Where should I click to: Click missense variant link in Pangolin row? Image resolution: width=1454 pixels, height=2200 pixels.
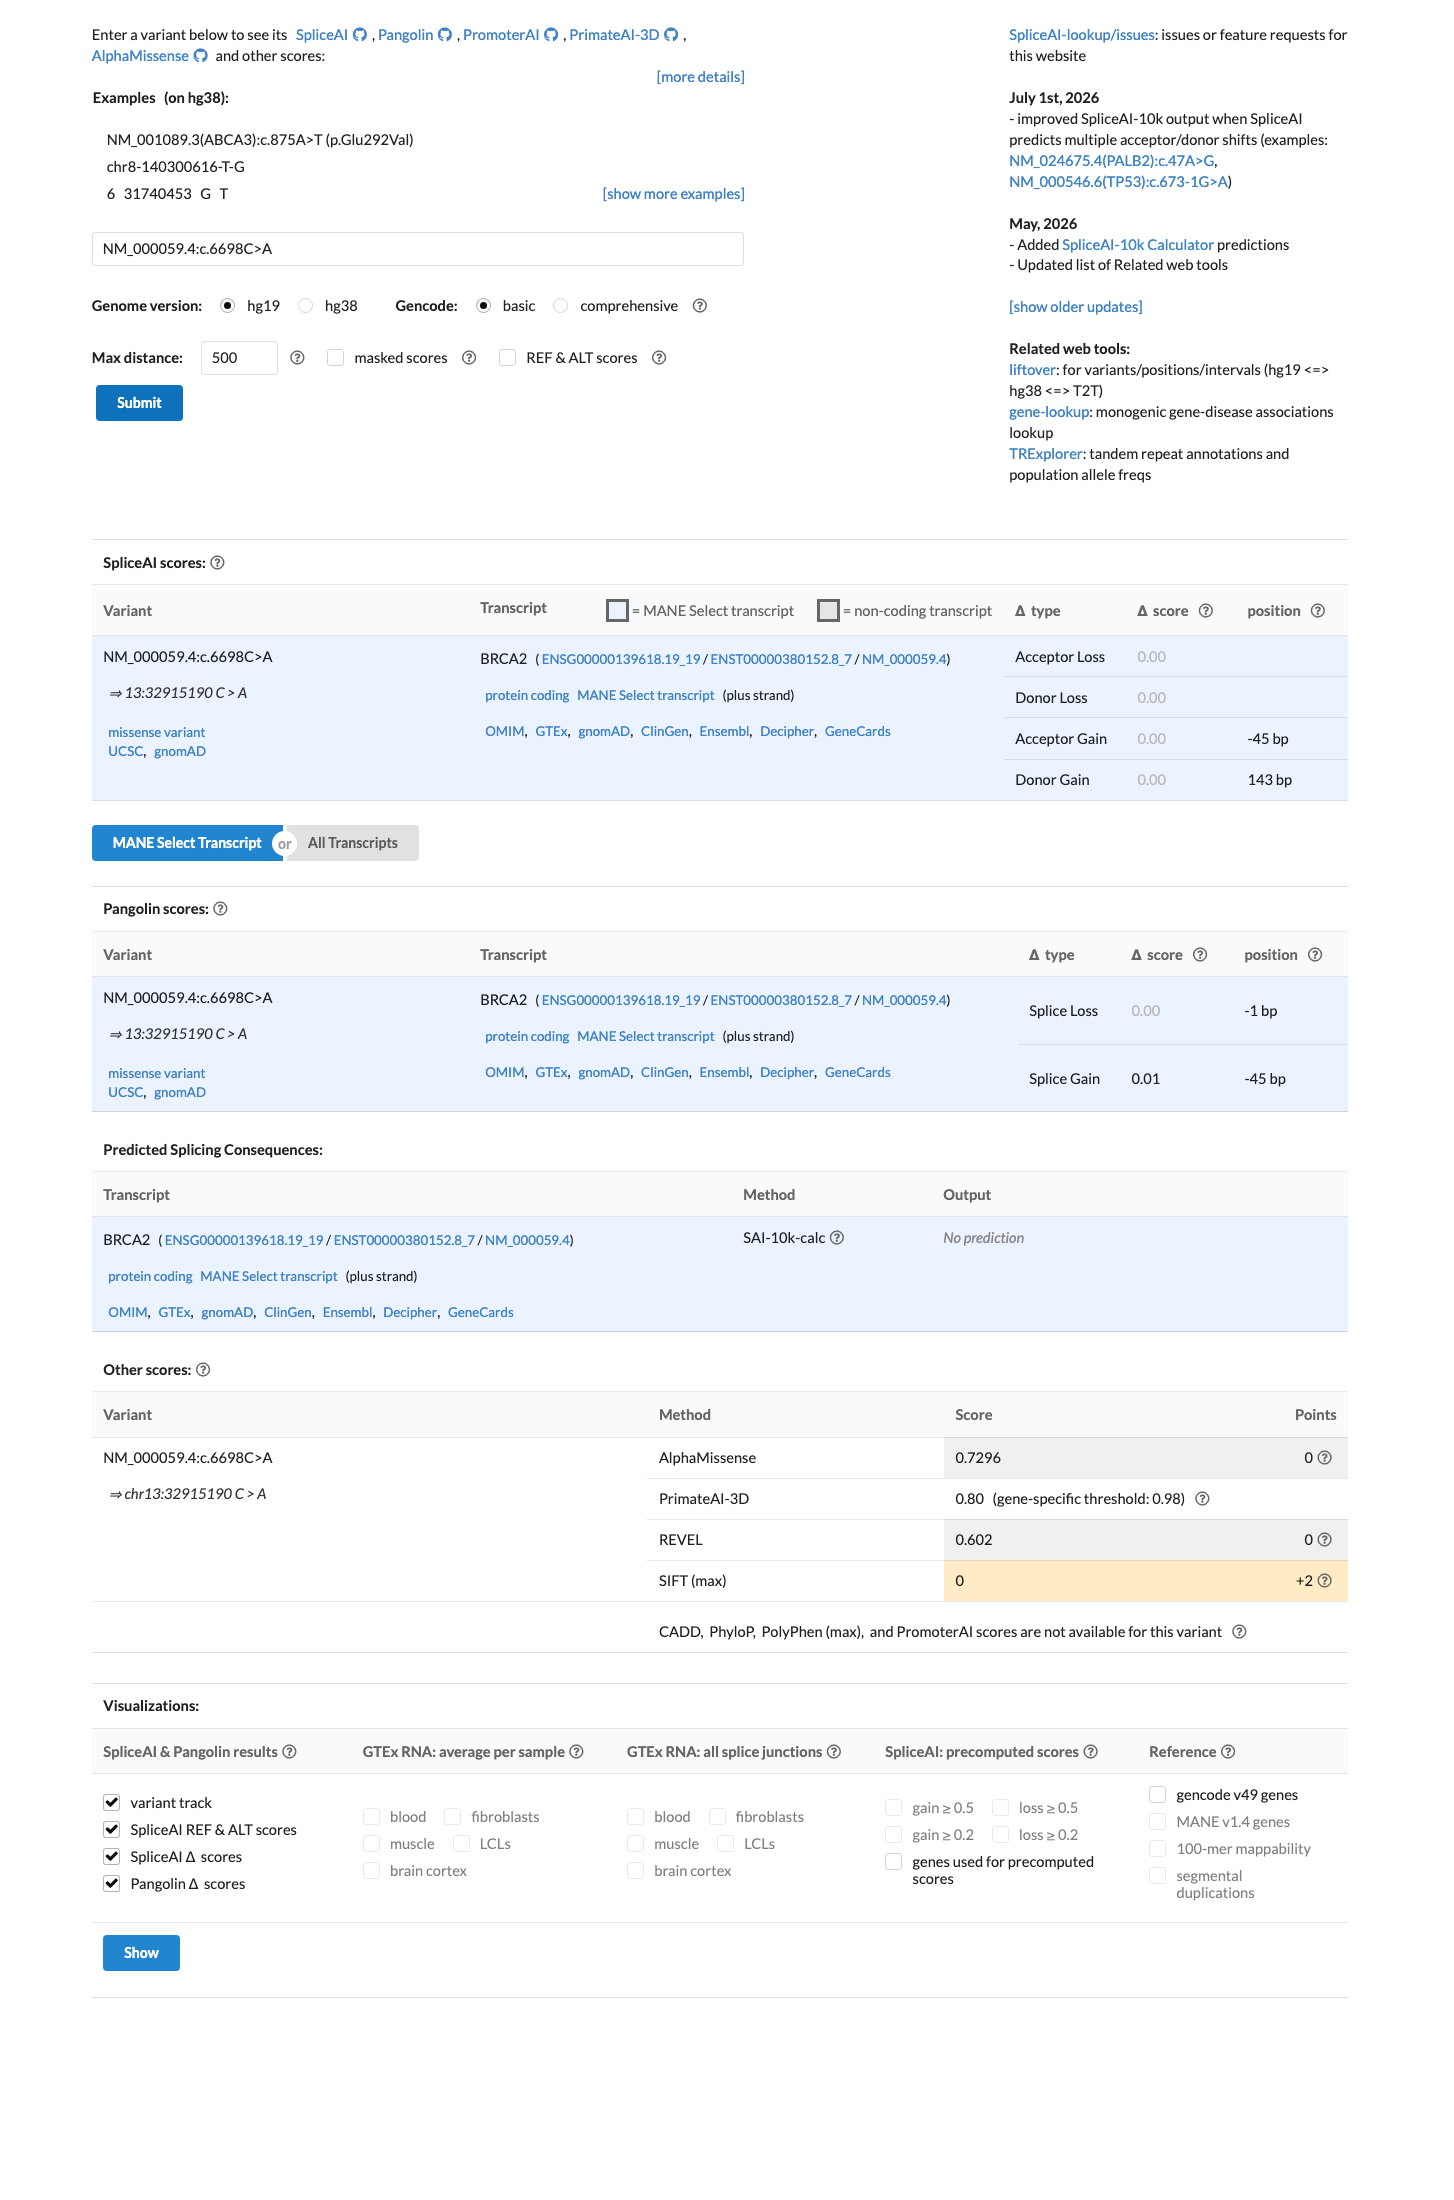click(156, 1074)
